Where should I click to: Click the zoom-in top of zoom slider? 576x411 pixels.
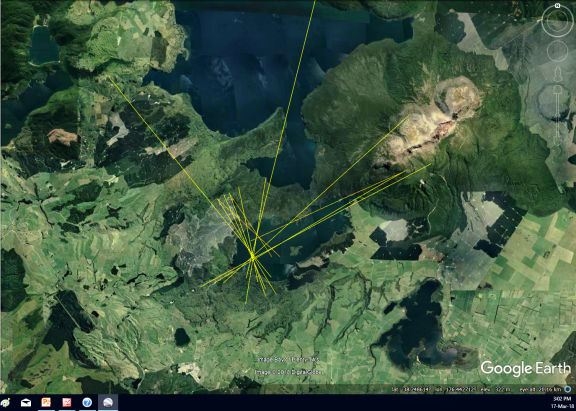coord(557,91)
